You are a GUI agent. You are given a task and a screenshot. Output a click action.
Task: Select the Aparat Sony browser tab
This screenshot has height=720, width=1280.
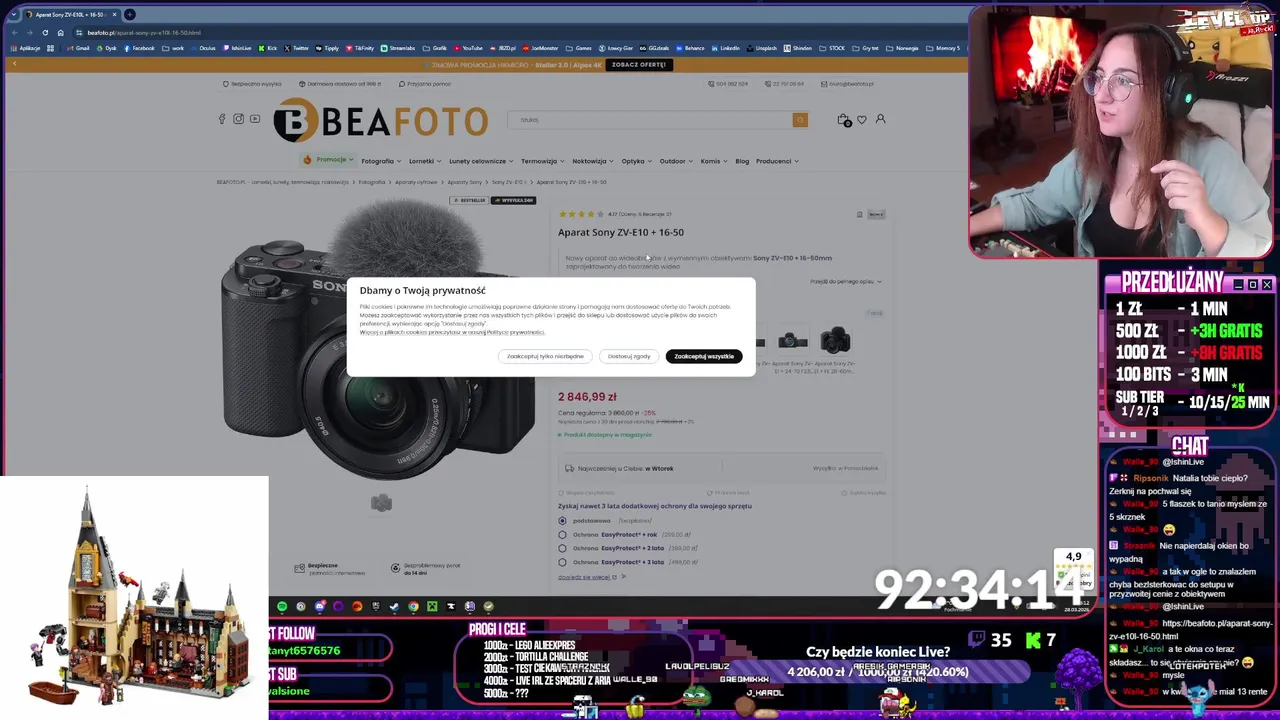click(x=70, y=14)
